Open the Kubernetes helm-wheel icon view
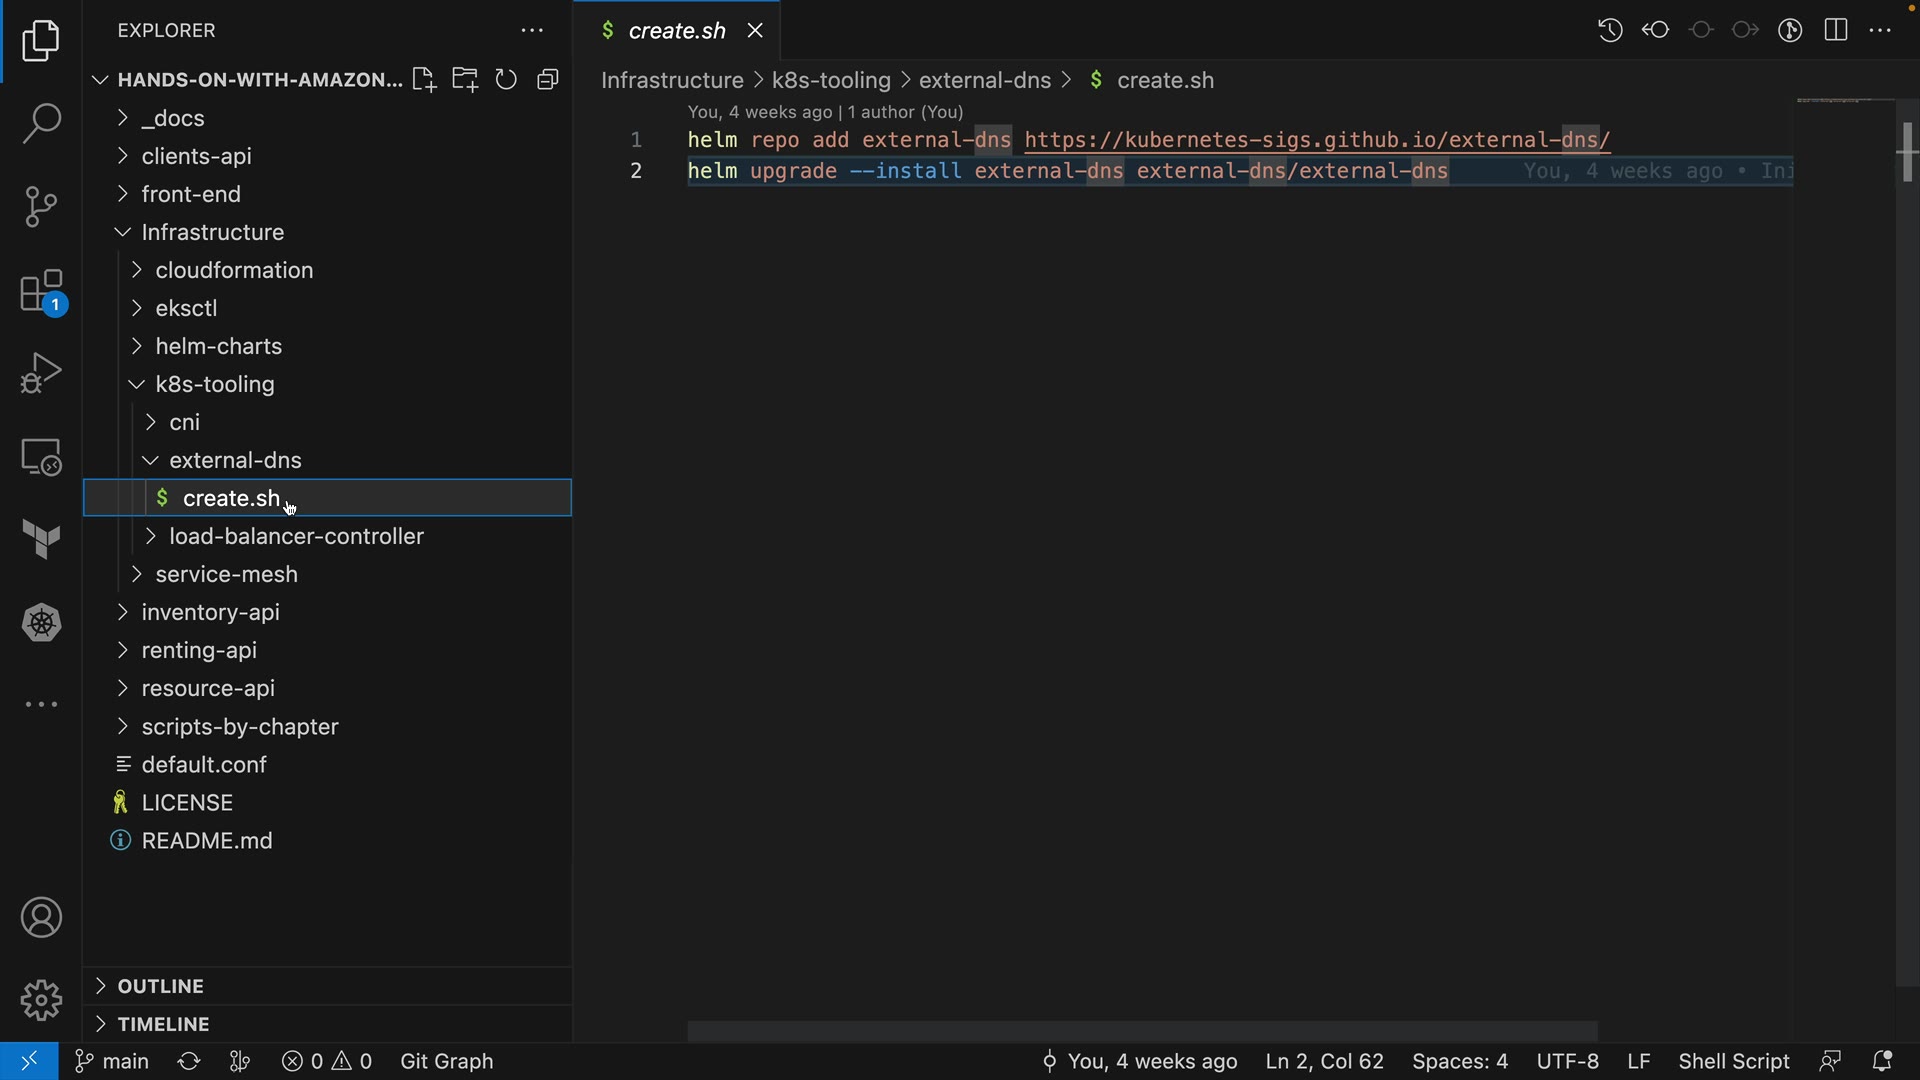 coord(41,623)
